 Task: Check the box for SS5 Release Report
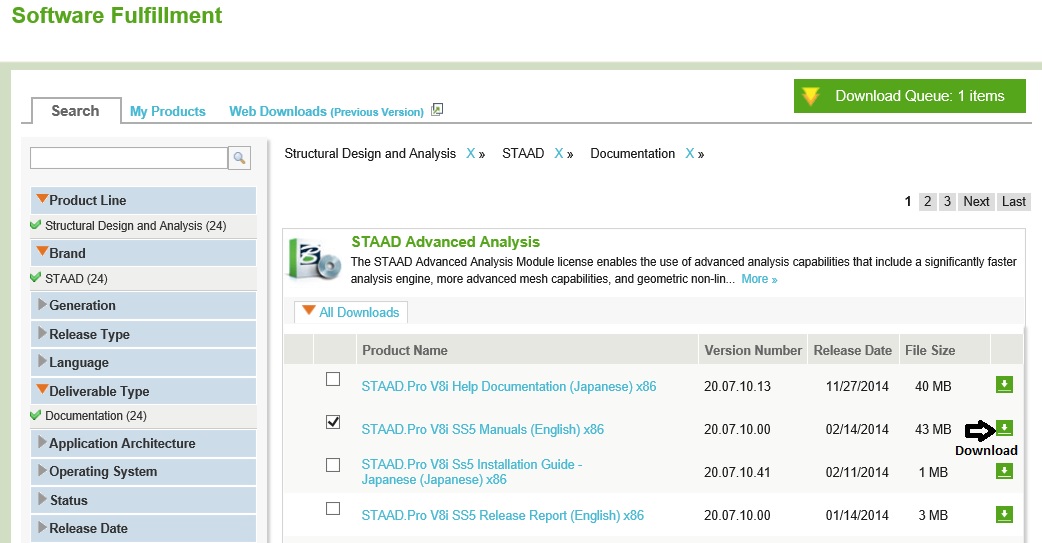tap(333, 508)
